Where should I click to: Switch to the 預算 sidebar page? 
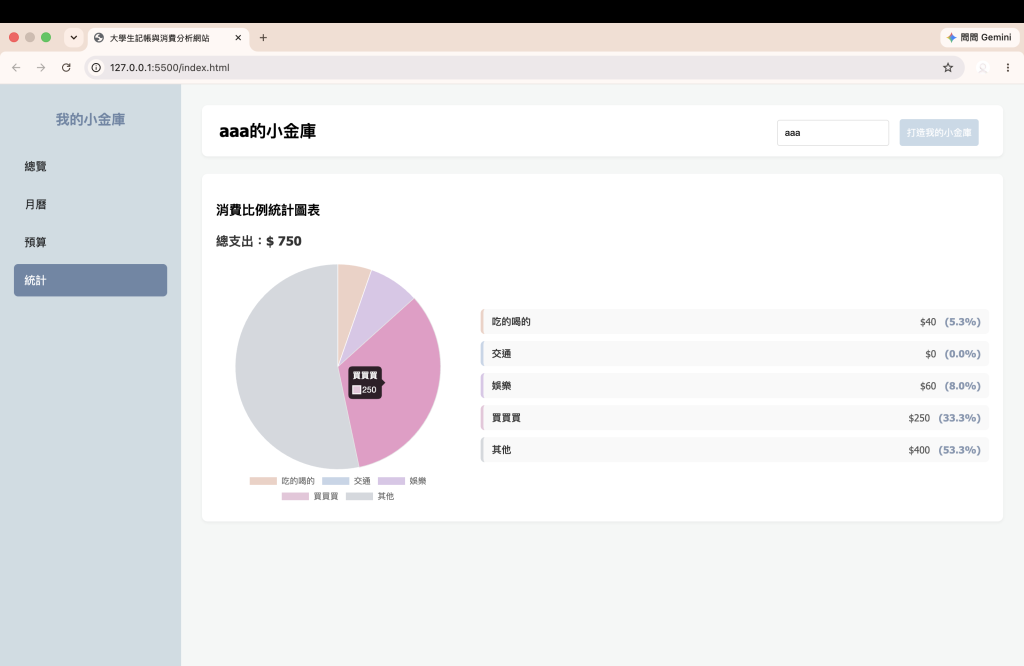click(x=90, y=242)
